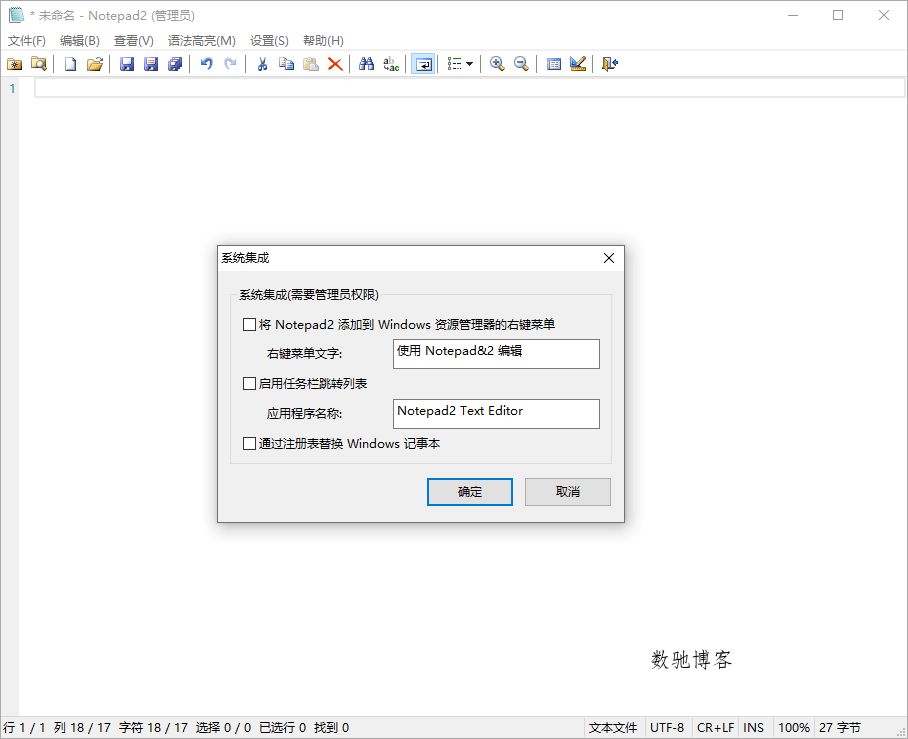Zoom in with magnifier plus icon

click(x=497, y=64)
